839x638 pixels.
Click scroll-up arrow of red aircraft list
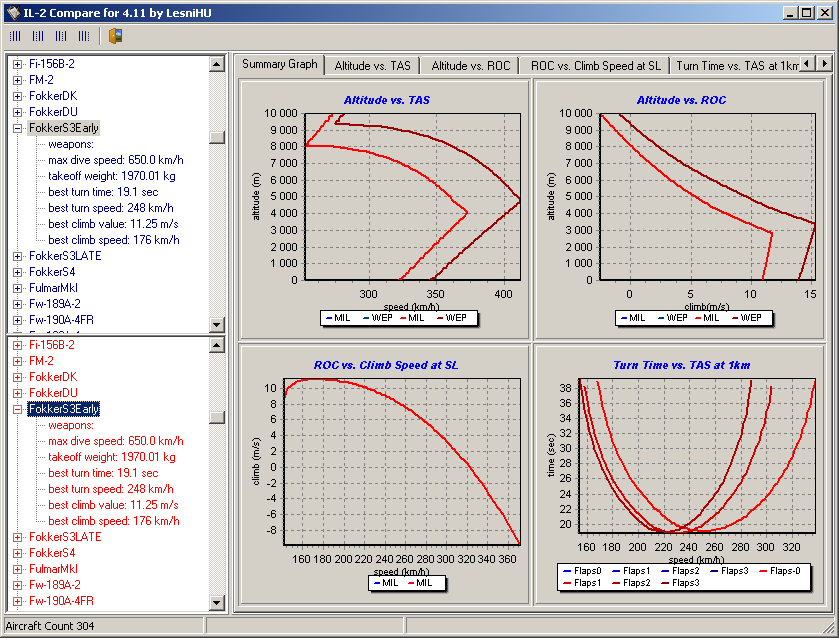(217, 345)
